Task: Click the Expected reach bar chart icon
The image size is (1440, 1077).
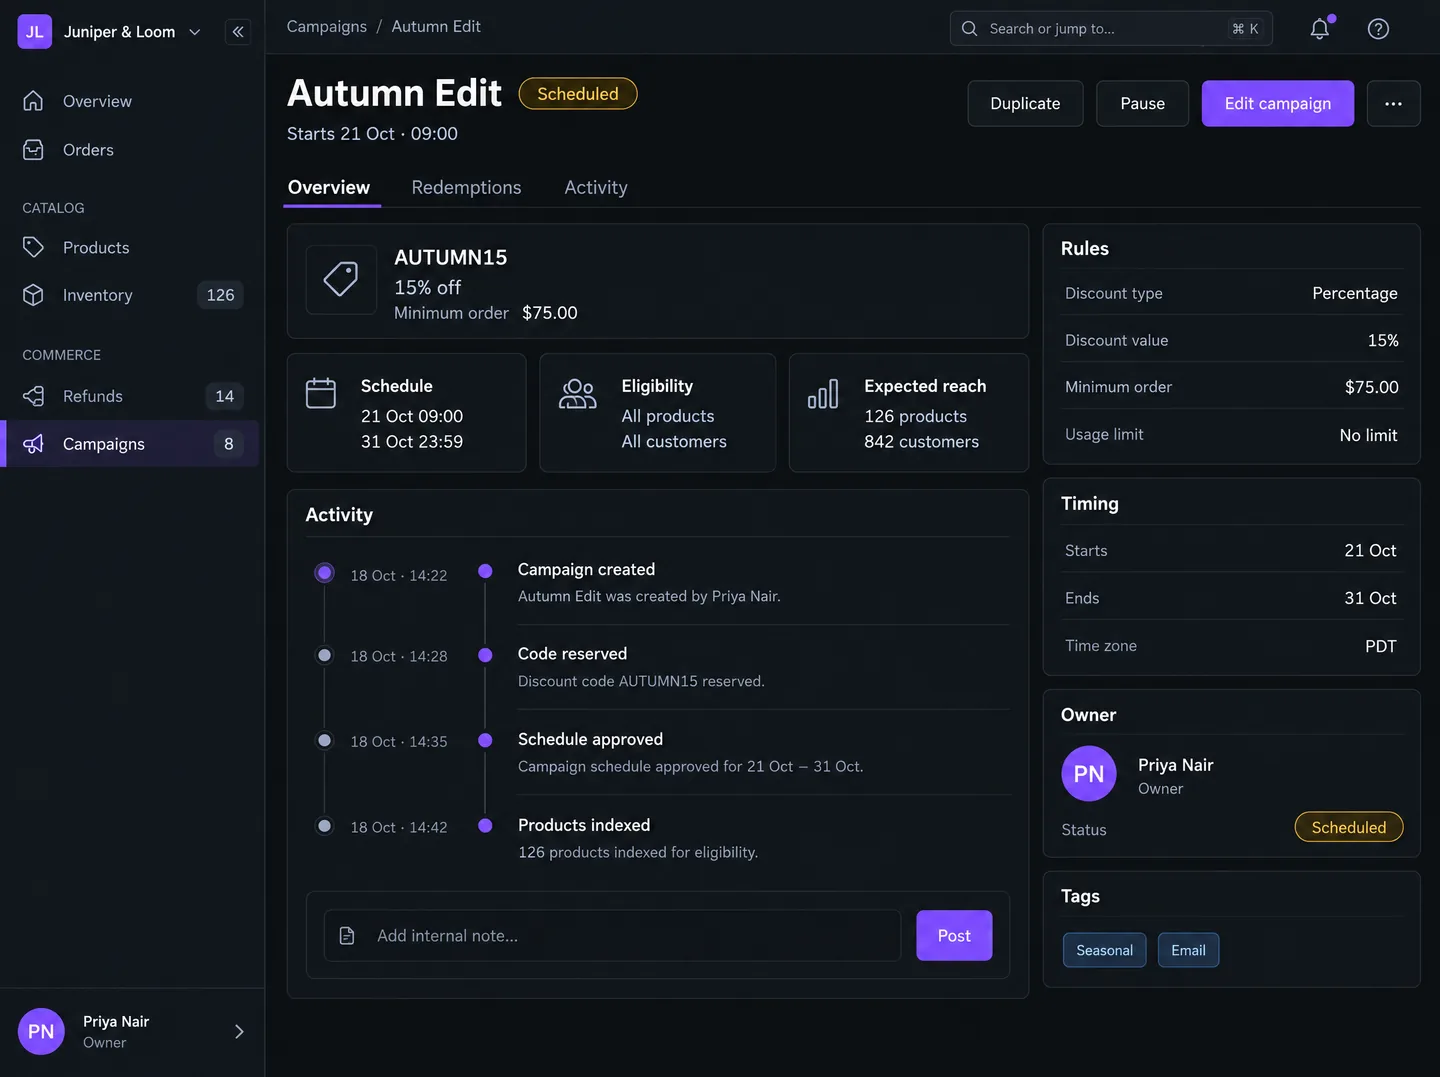Action: (823, 394)
